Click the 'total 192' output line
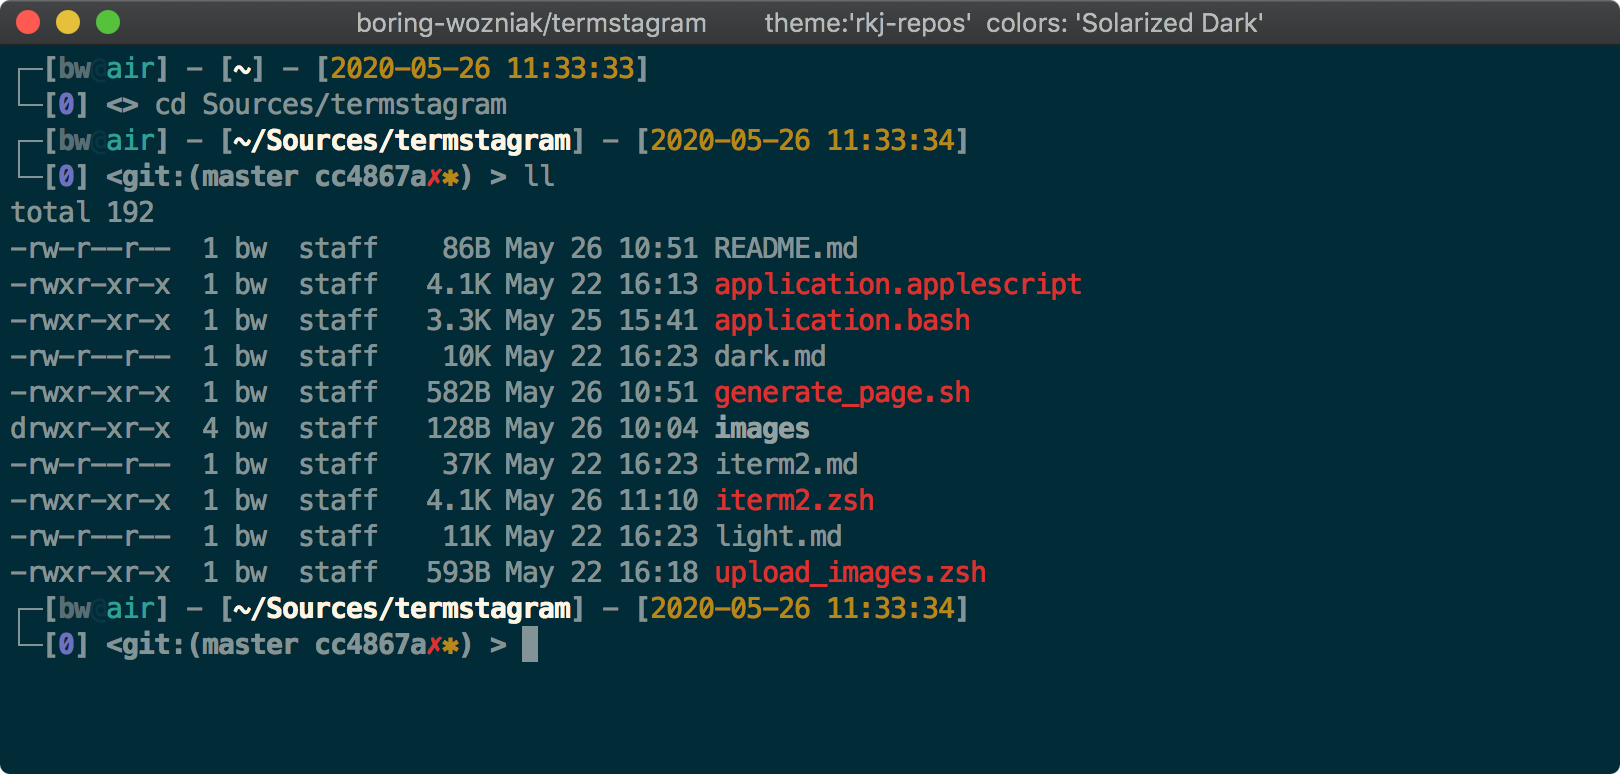This screenshot has height=774, width=1620. click(82, 212)
